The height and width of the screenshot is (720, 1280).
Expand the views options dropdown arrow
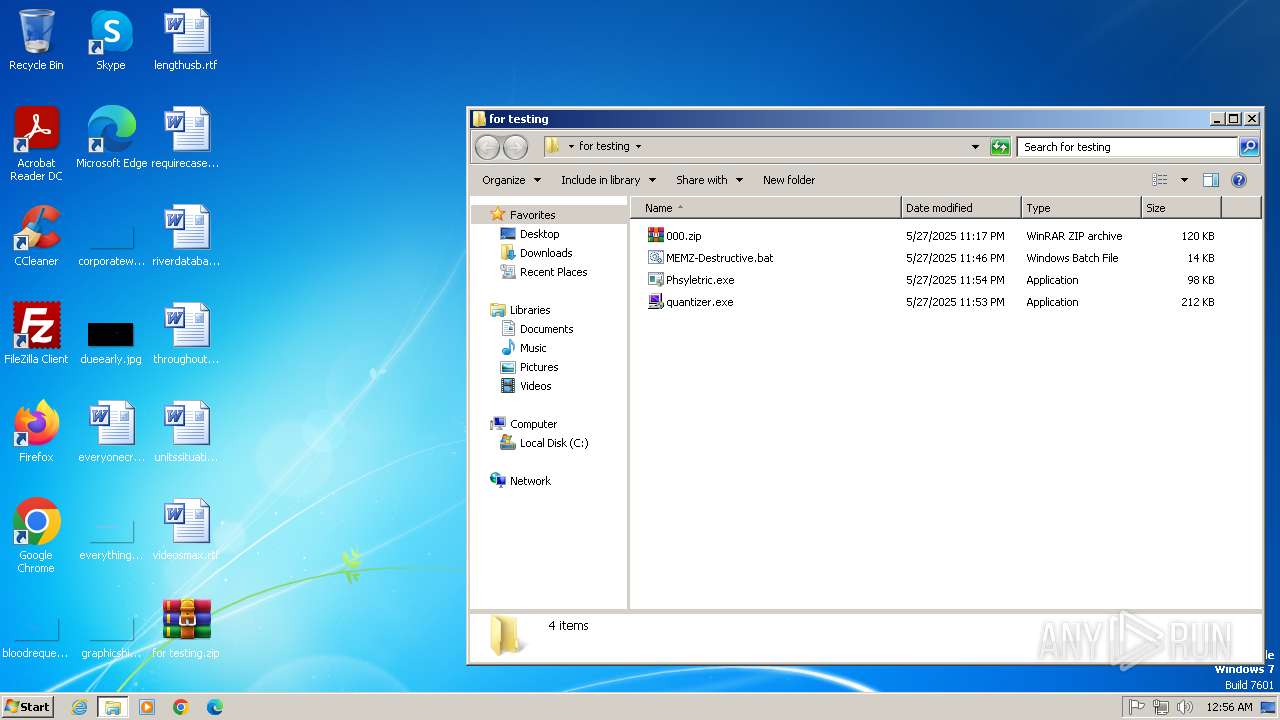click(1184, 180)
